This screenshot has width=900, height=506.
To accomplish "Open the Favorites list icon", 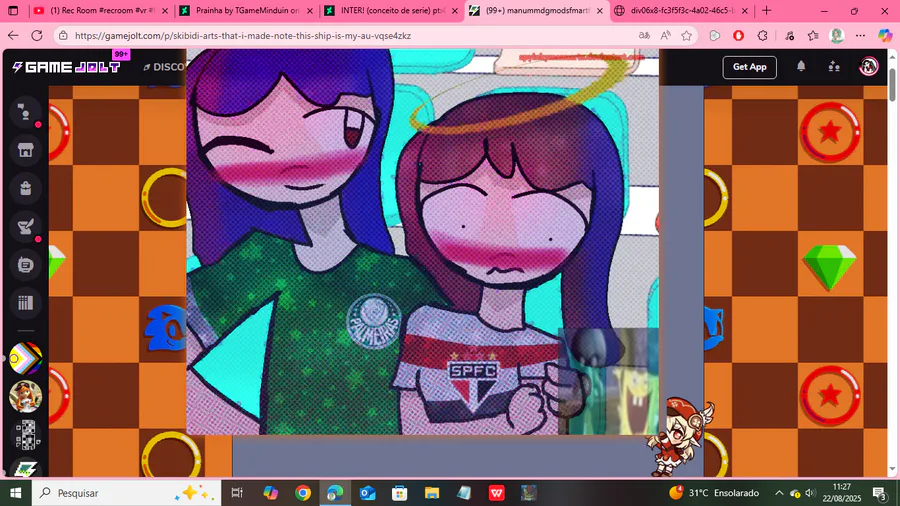I will click(813, 36).
